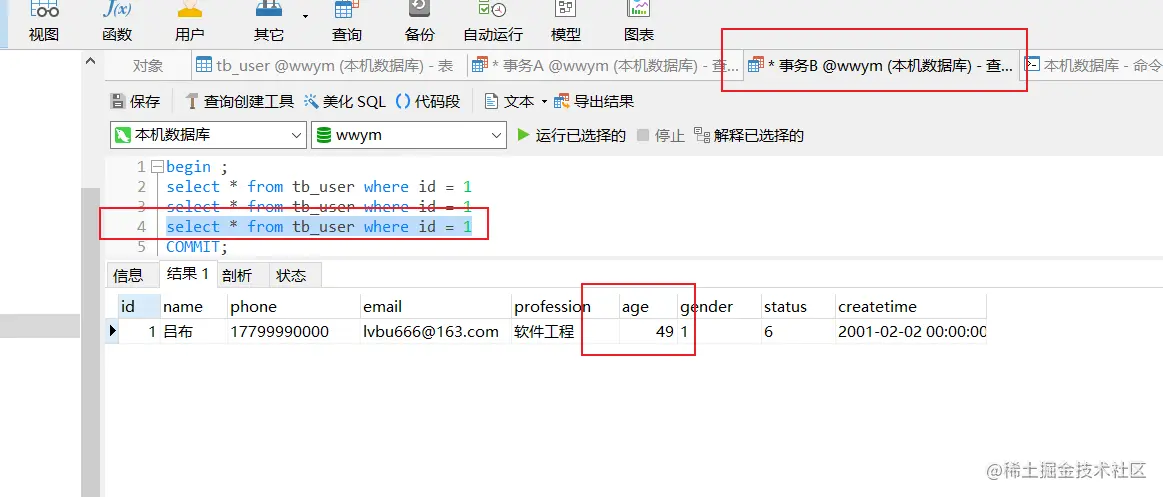Image resolution: width=1163 pixels, height=497 pixels.
Task: Switch to the 本机数据库 命令 tab
Action: point(1091,65)
